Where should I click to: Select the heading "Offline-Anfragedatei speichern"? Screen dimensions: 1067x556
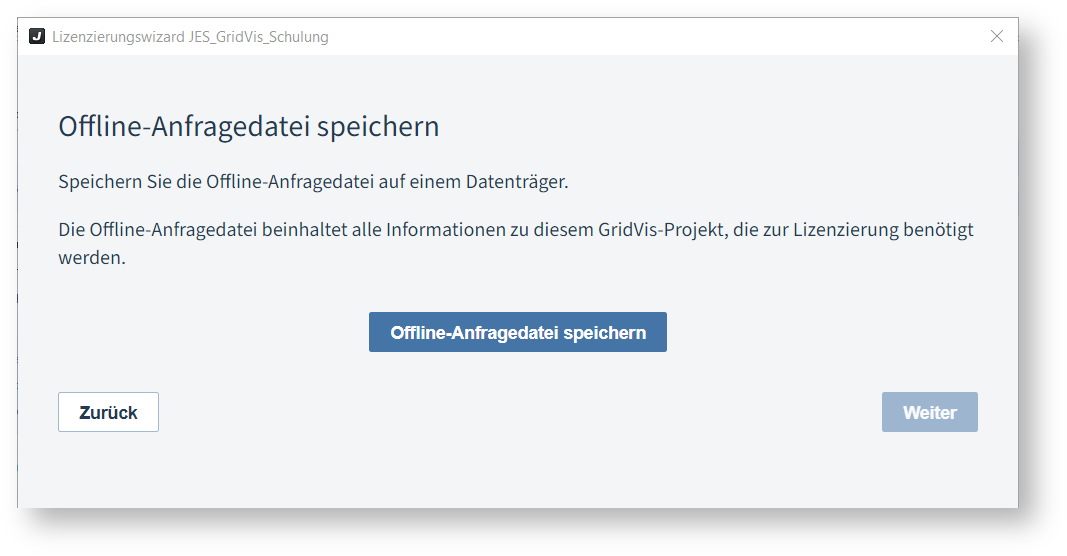(248, 127)
